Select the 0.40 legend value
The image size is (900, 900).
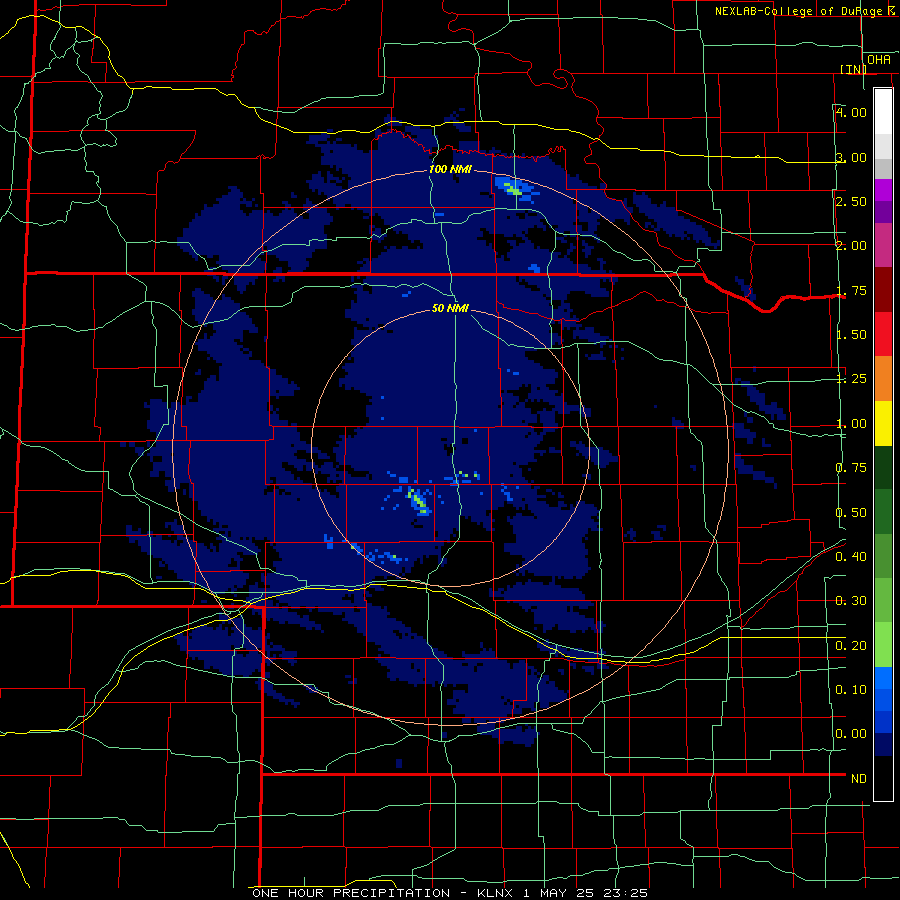[x=851, y=557]
